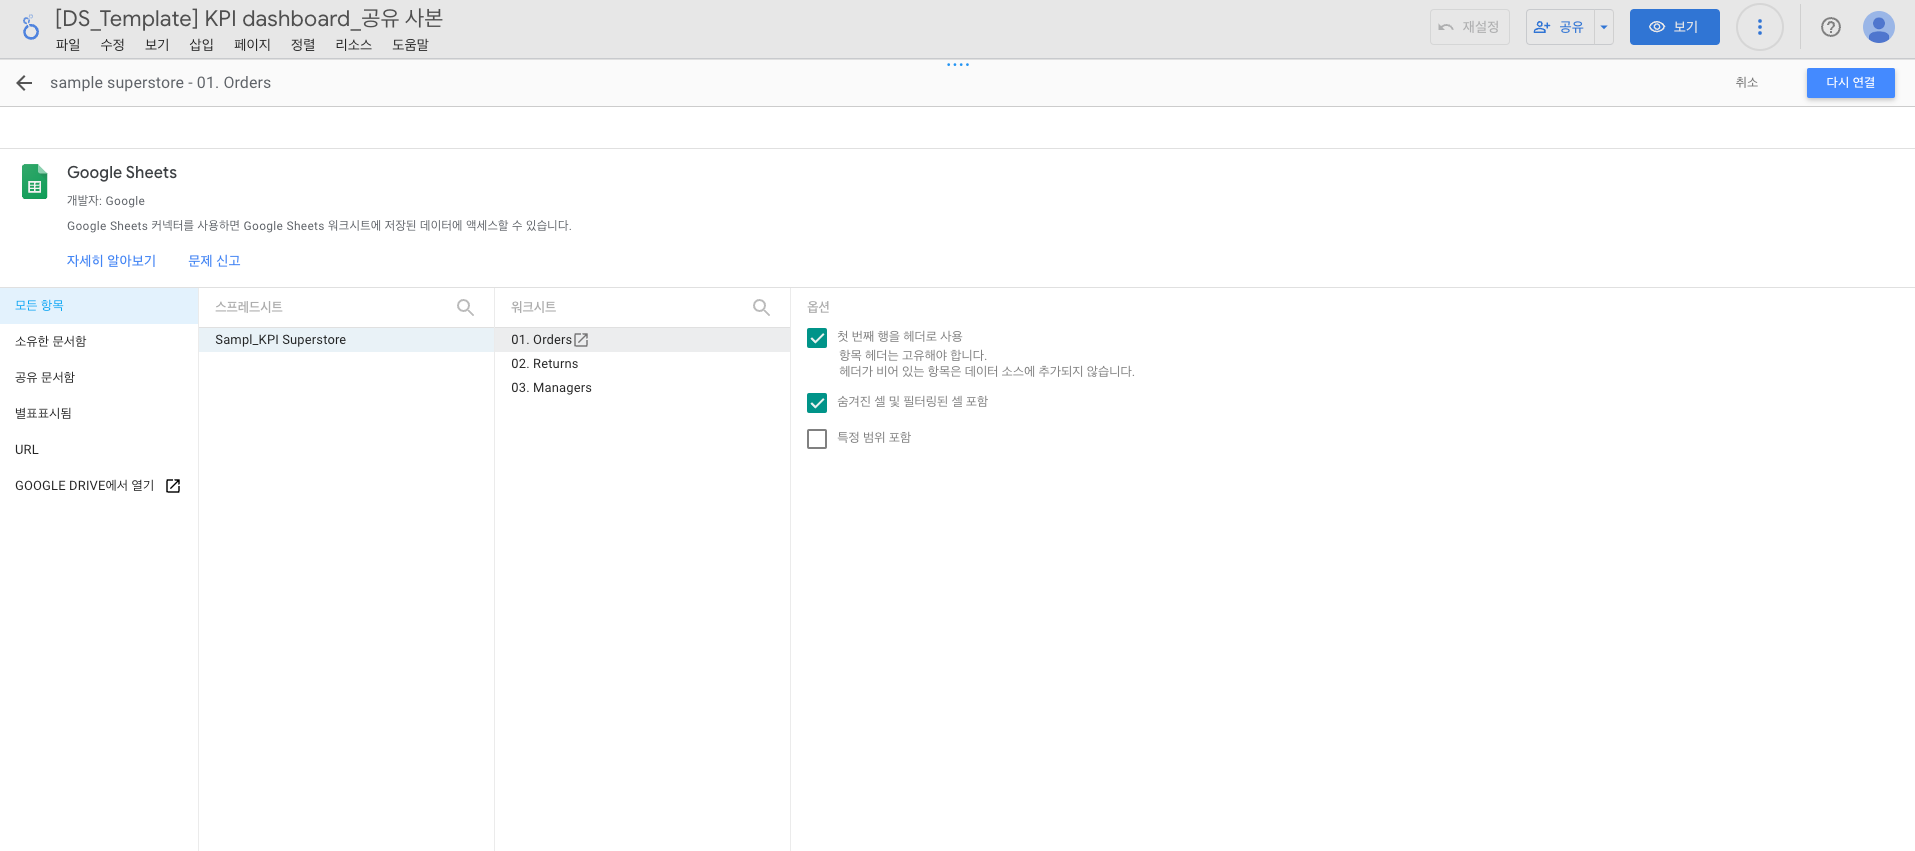Toggle '숨겨진 셀 및 필터링된 셀 포함' checkbox

pyautogui.click(x=817, y=403)
